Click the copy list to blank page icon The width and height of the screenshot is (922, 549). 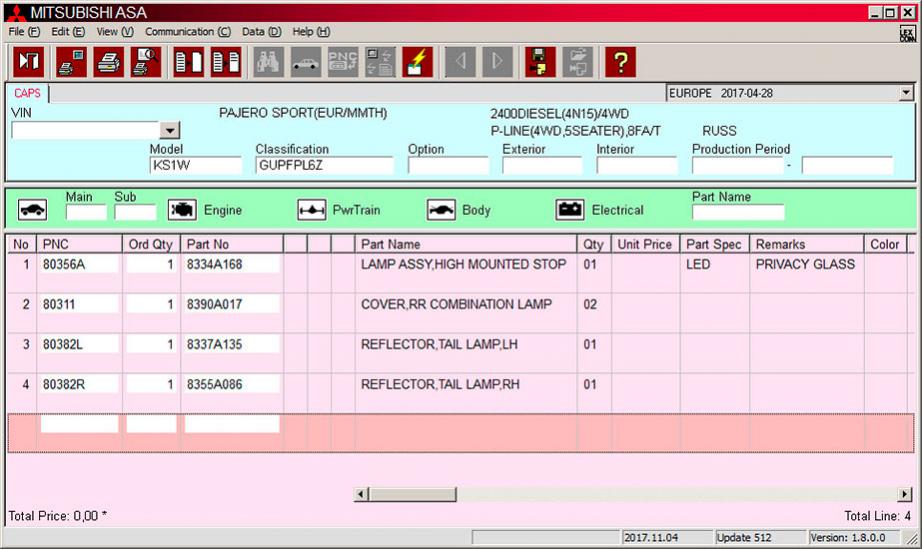[189, 62]
